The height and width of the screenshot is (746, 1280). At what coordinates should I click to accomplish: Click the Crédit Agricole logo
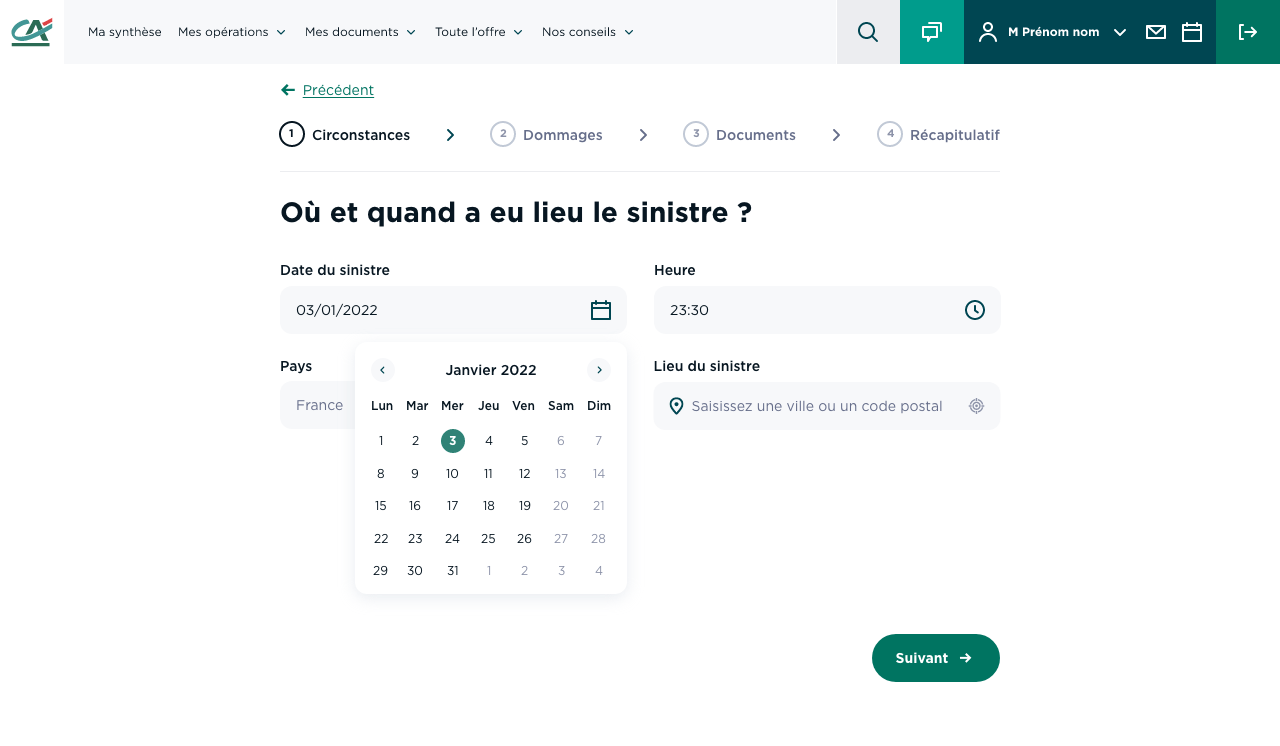(32, 32)
